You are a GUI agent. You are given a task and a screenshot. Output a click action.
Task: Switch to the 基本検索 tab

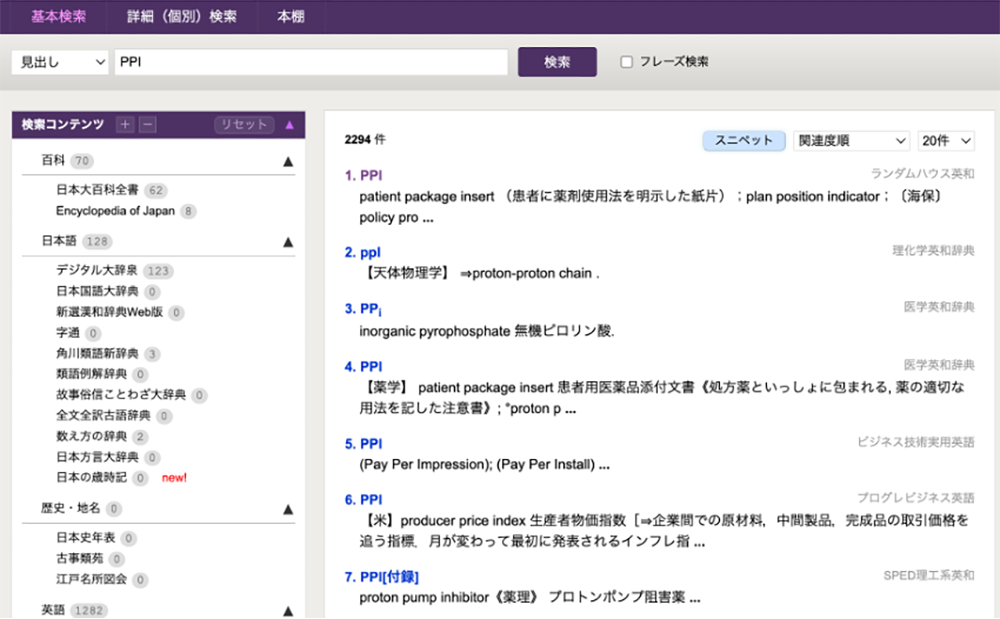[59, 17]
